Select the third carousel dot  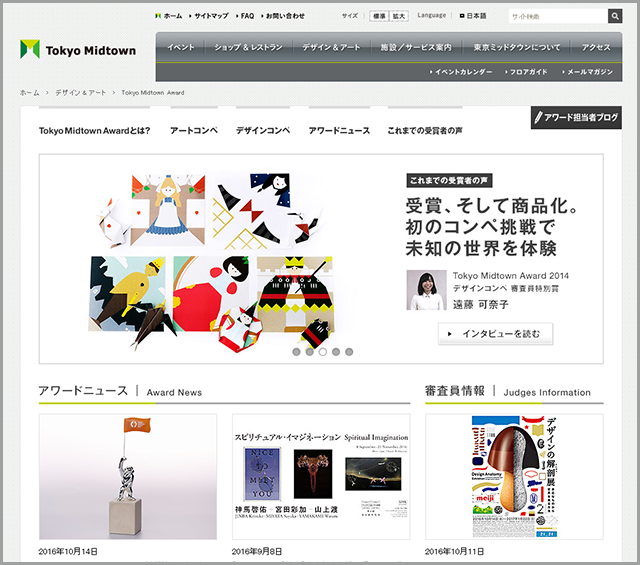323,352
